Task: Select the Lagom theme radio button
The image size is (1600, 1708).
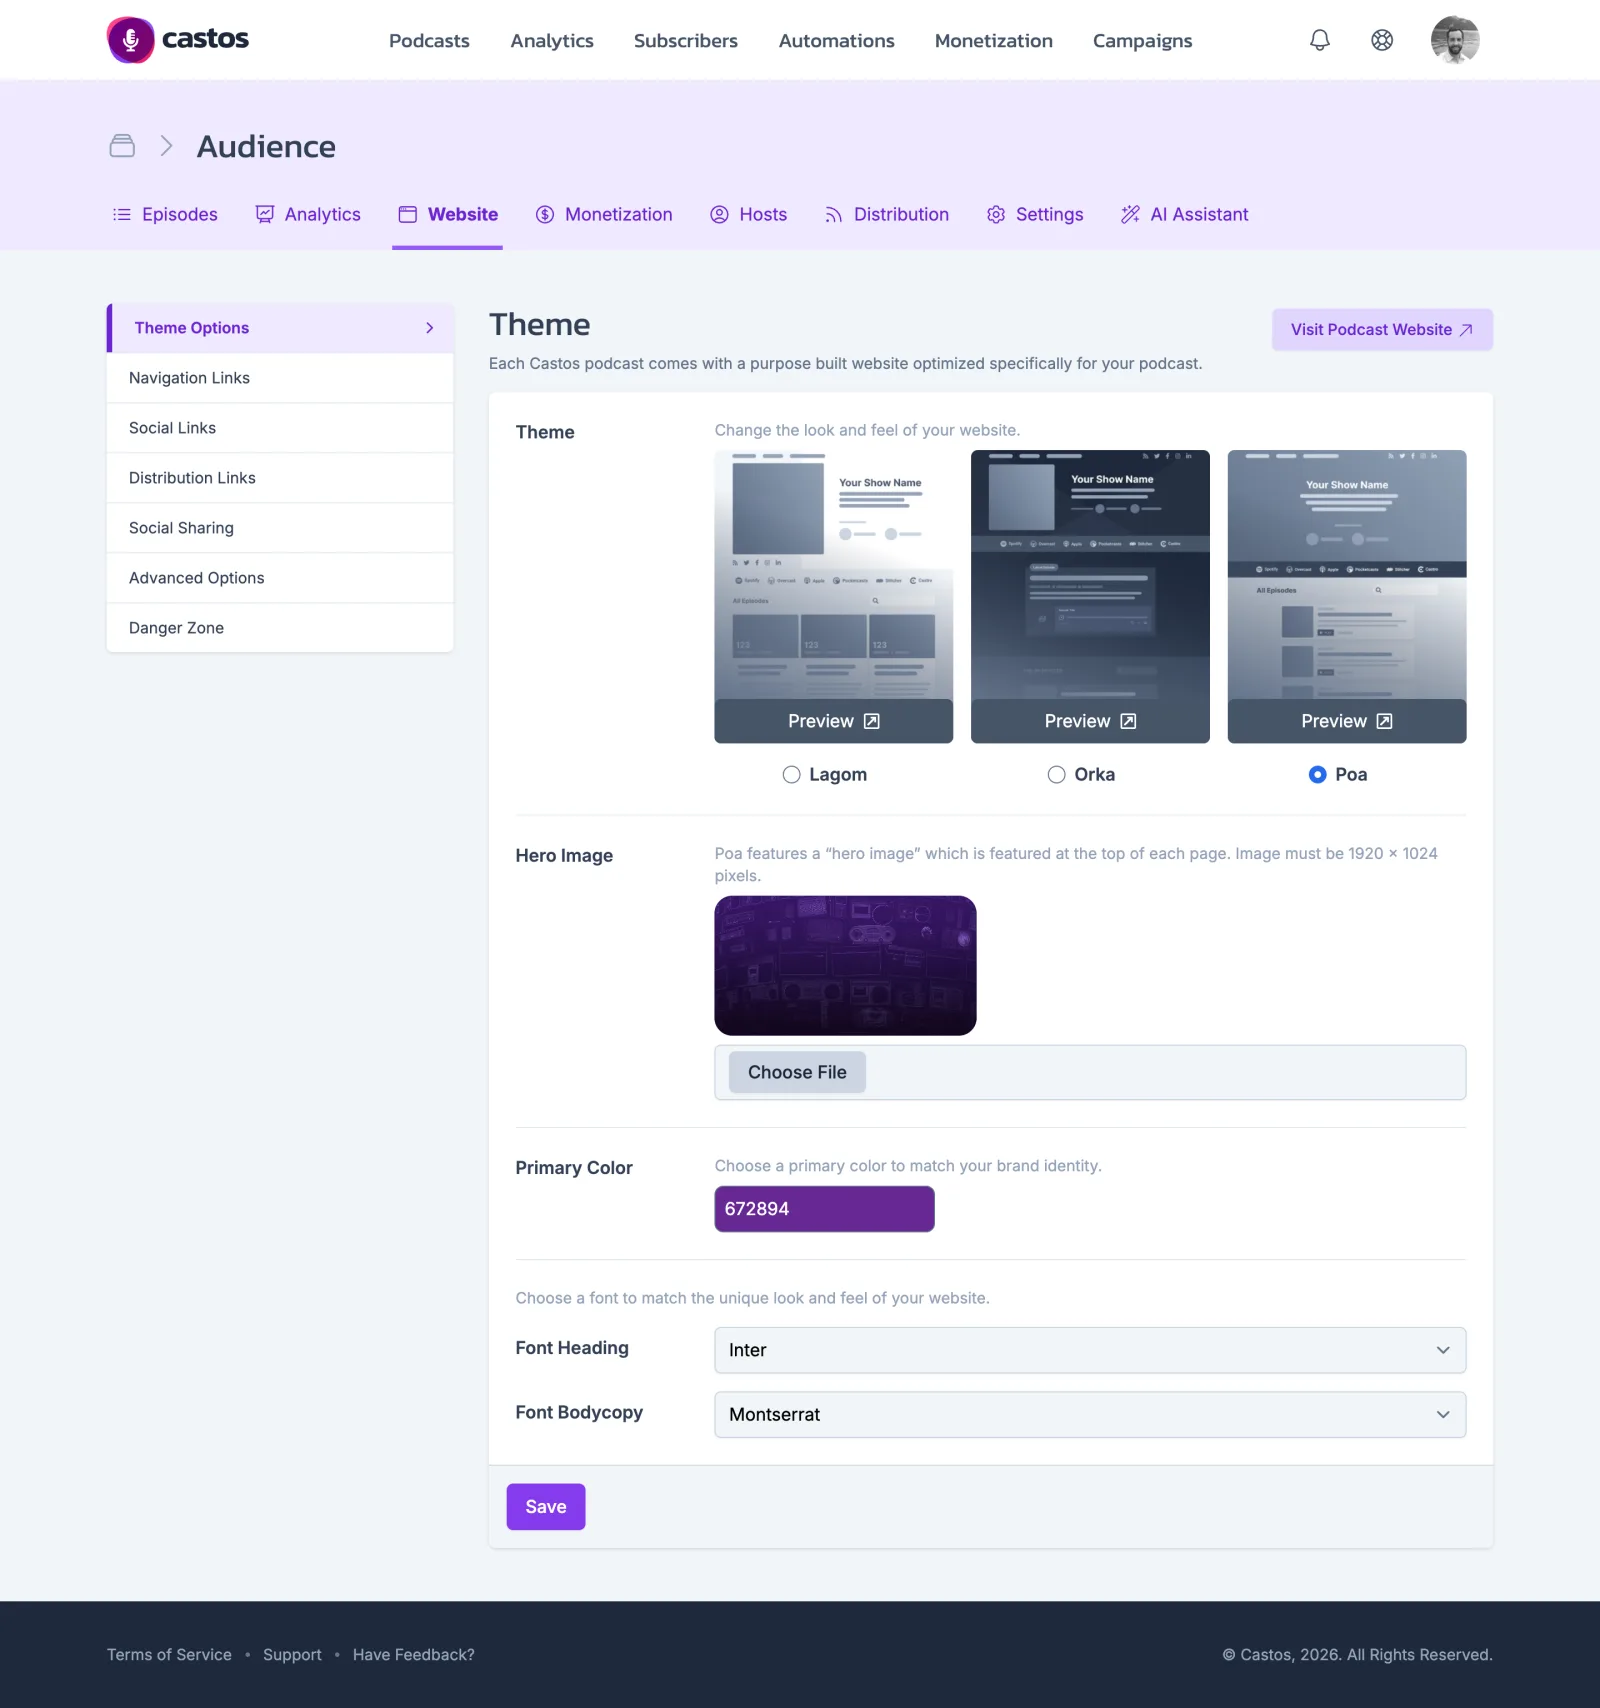Action: pos(792,775)
